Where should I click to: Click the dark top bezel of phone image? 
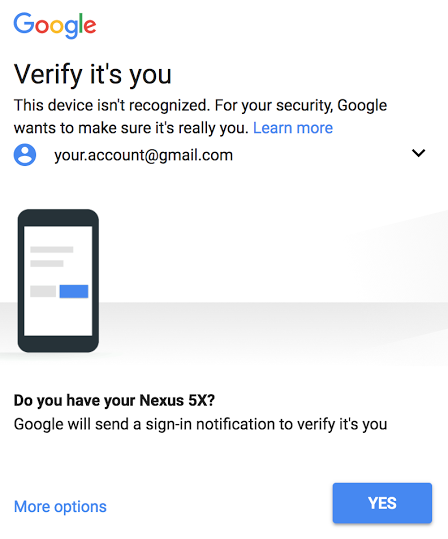coord(58,217)
